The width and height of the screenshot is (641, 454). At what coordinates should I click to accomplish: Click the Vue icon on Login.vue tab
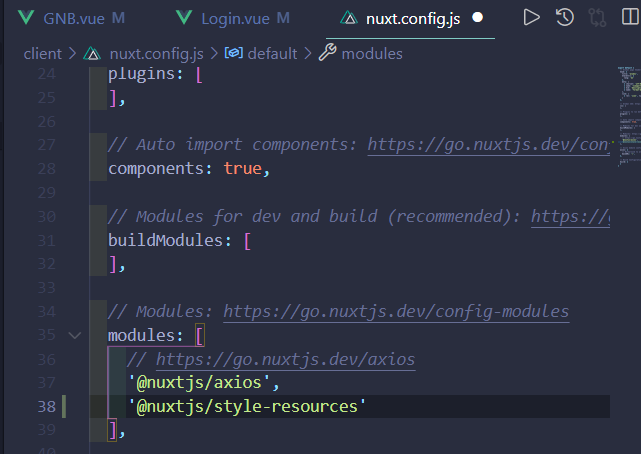tap(184, 18)
